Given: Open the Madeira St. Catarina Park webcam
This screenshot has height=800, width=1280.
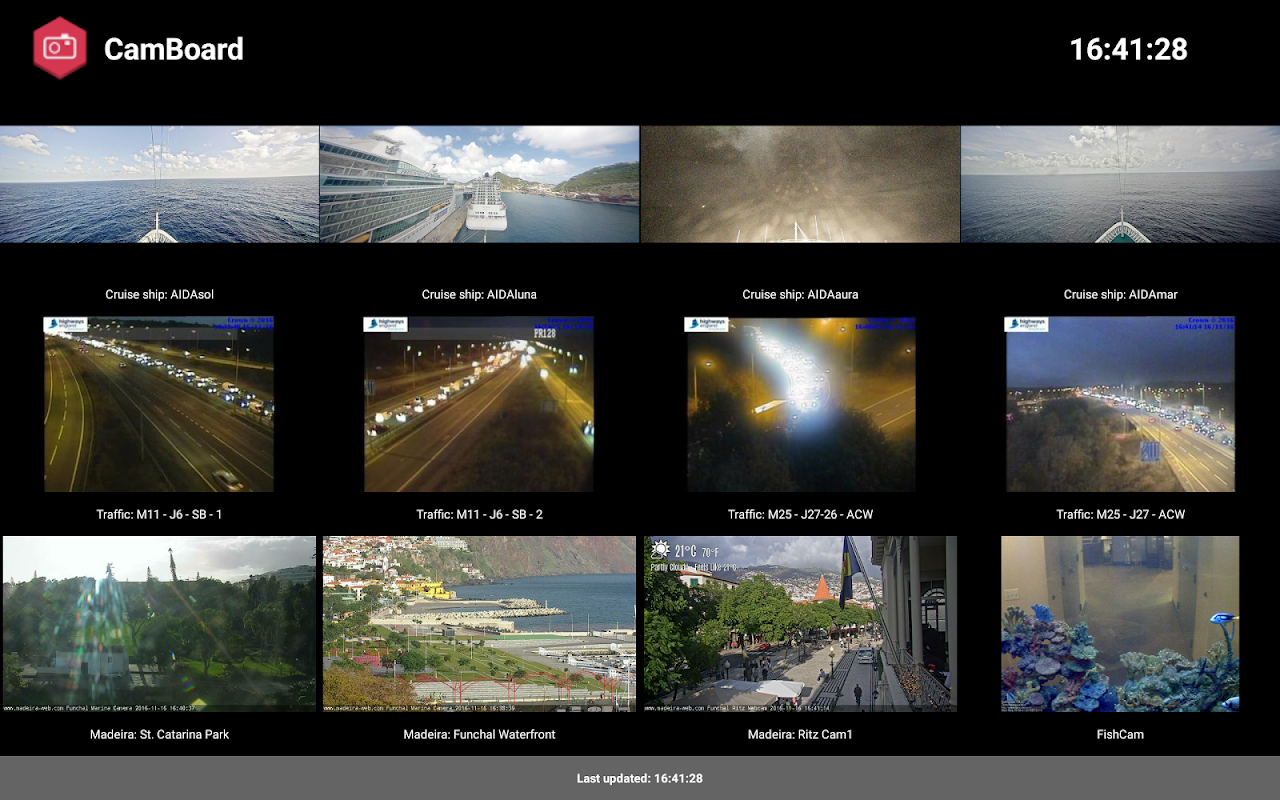Looking at the screenshot, I should pos(159,624).
